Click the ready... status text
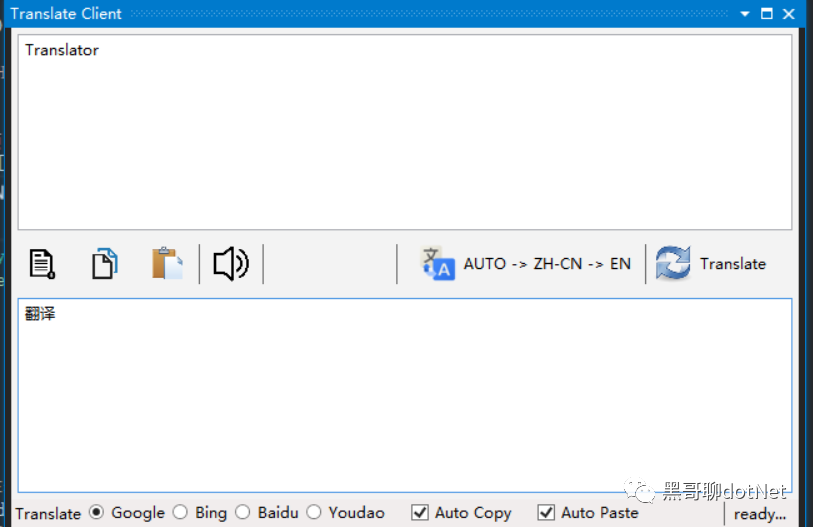813x527 pixels. coord(760,514)
